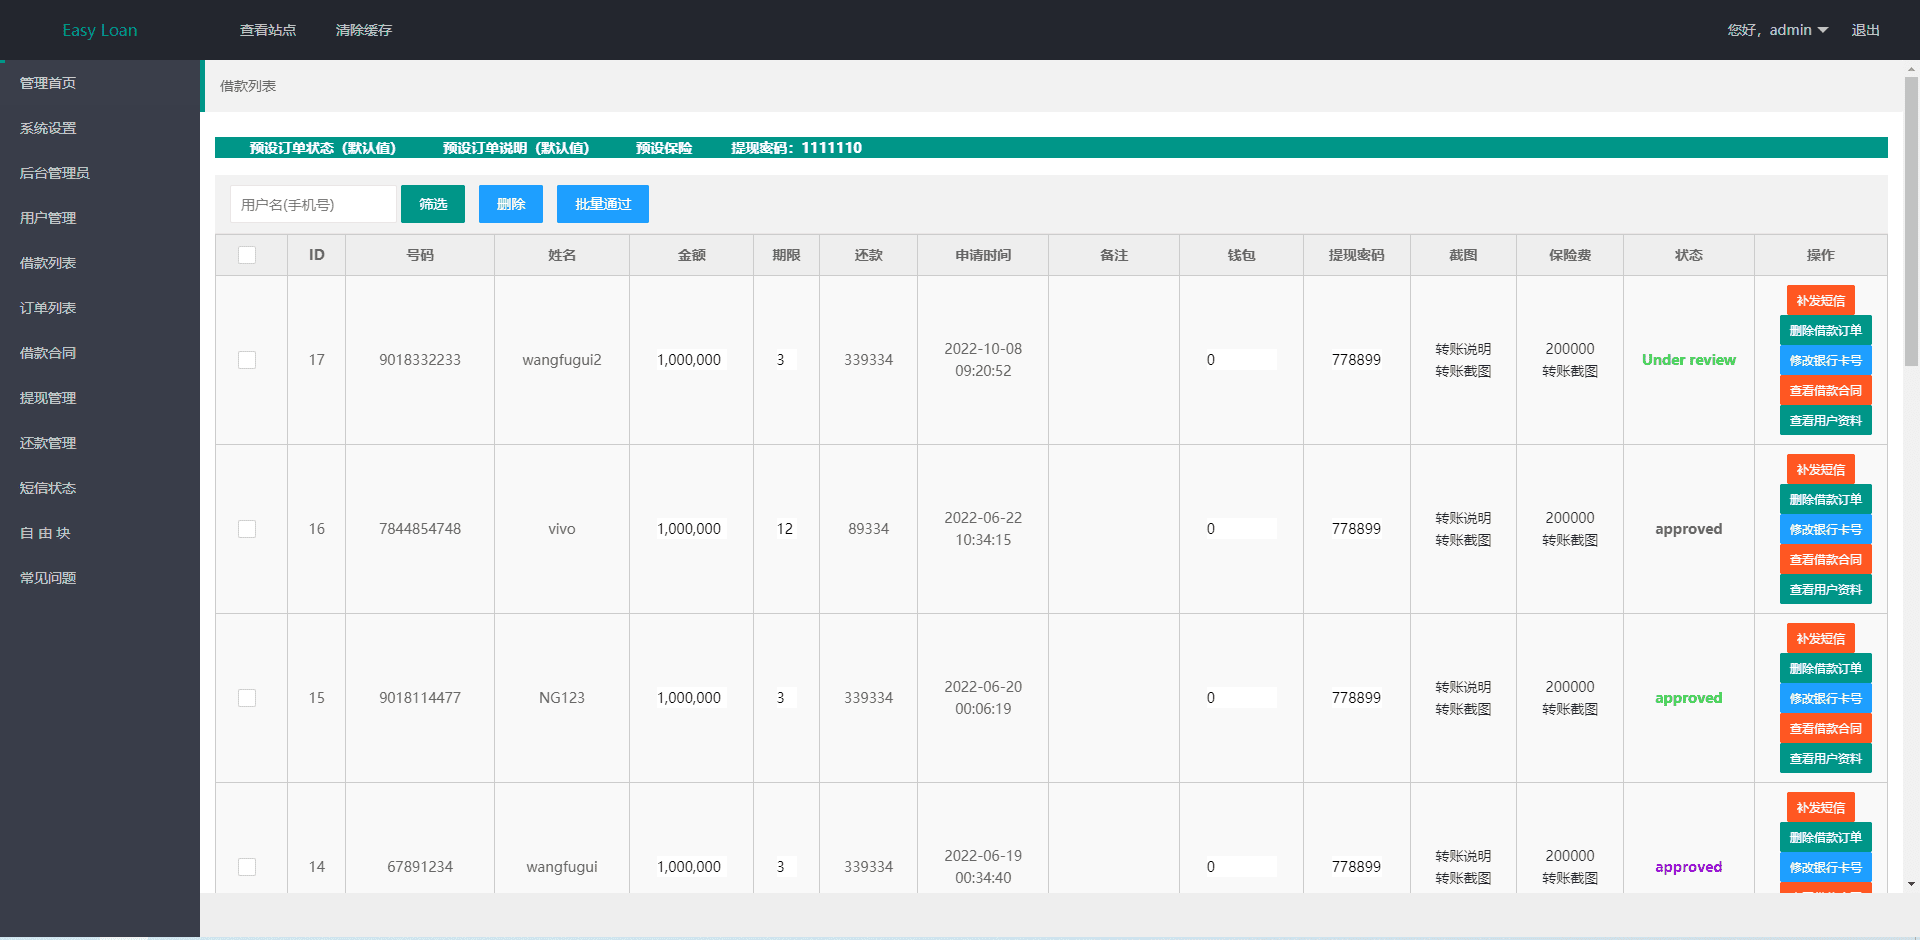Click 清除缓存 in the top bar
Image resolution: width=1920 pixels, height=940 pixels.
click(364, 30)
